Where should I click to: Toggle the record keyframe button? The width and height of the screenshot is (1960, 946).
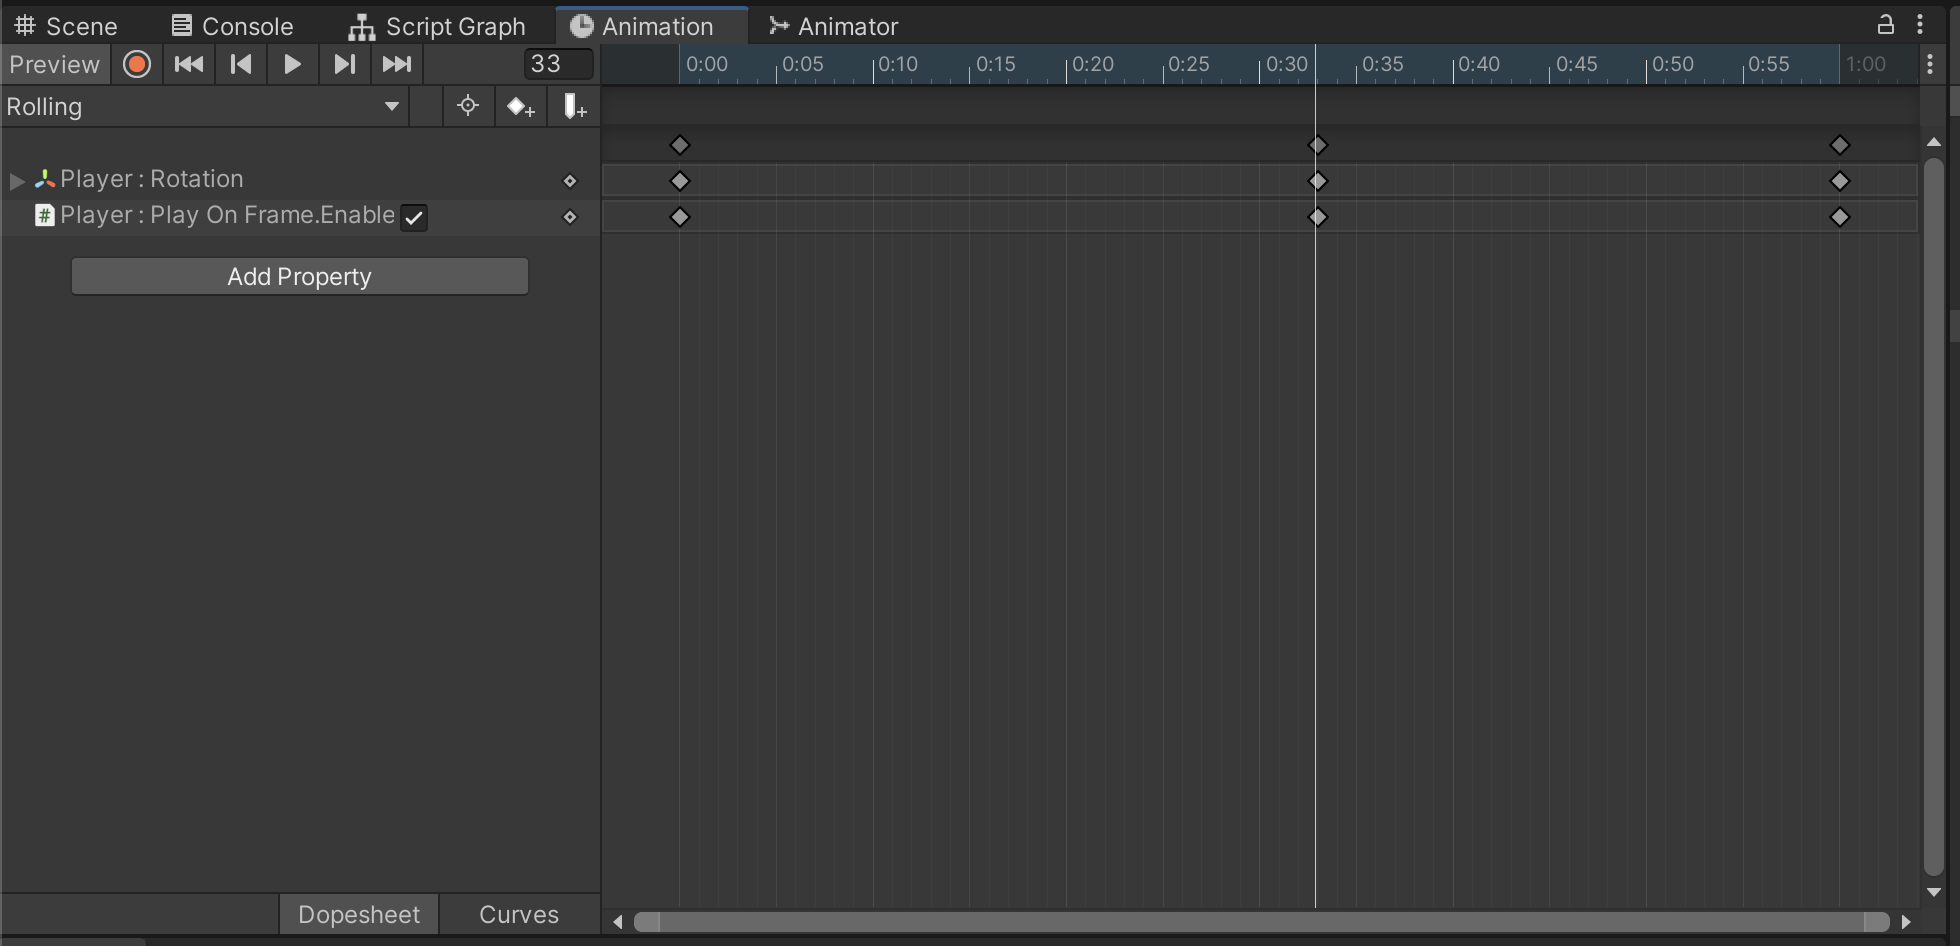pyautogui.click(x=137, y=64)
